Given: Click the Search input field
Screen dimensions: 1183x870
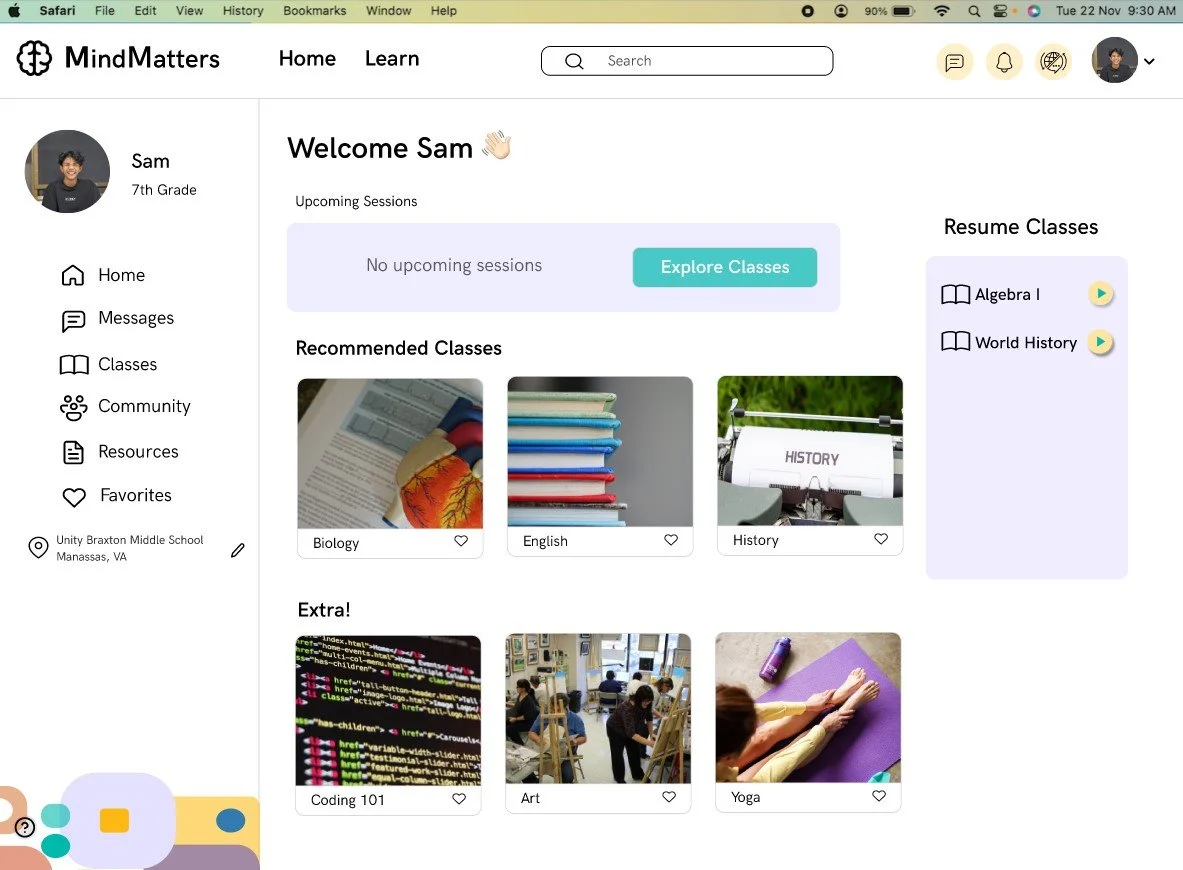Looking at the screenshot, I should tap(687, 61).
